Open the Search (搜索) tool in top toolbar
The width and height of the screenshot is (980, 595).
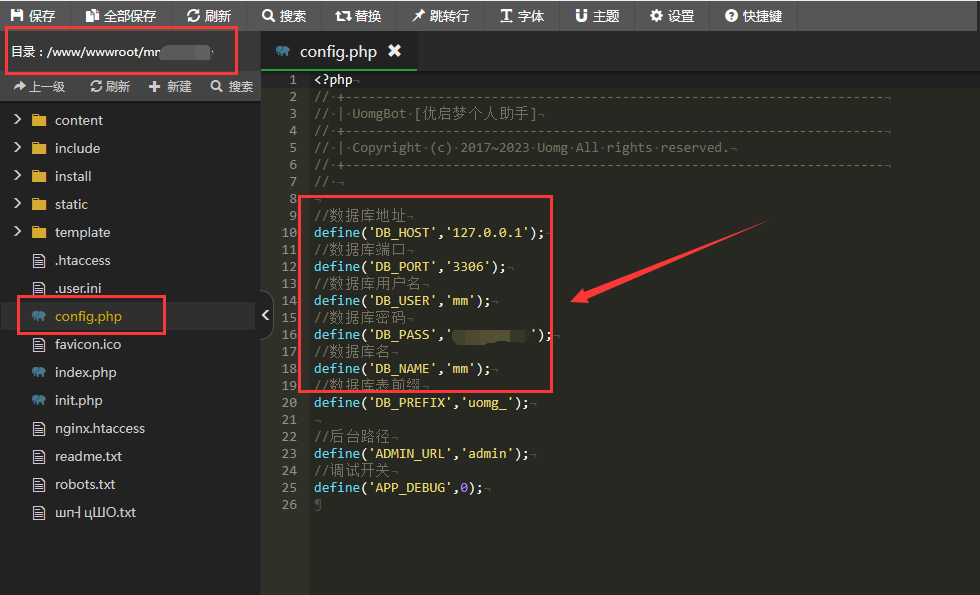(x=284, y=16)
